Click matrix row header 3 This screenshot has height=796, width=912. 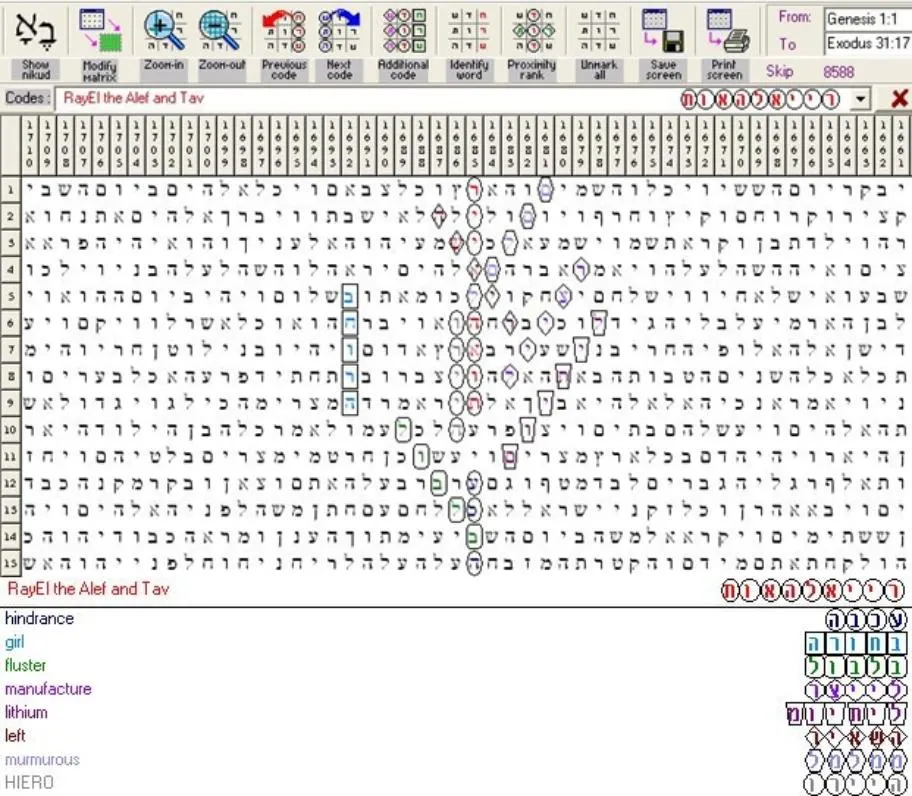click(x=10, y=243)
